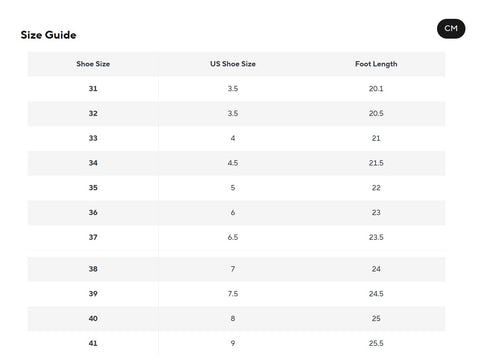Screen dimensions: 480x364
Task: Select foot length value 25.5
Action: [x=376, y=343]
